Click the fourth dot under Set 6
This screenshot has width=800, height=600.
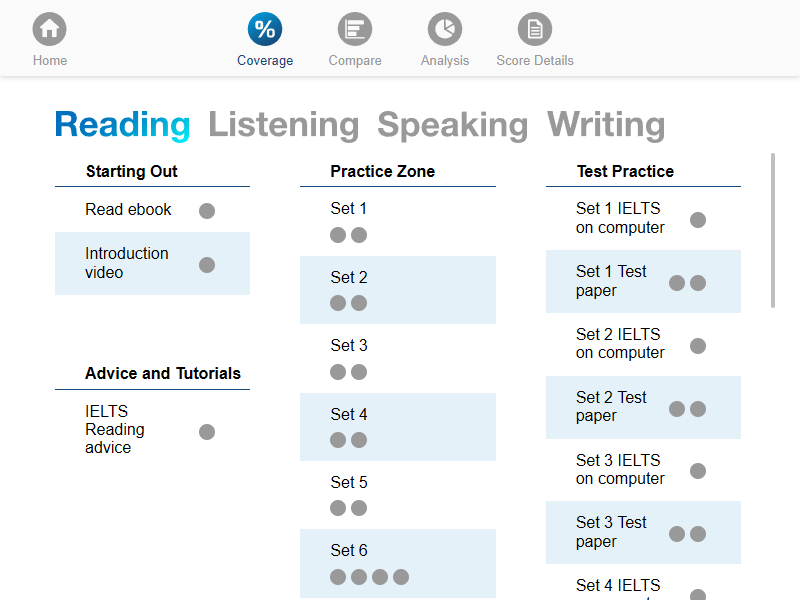pyautogui.click(x=401, y=577)
